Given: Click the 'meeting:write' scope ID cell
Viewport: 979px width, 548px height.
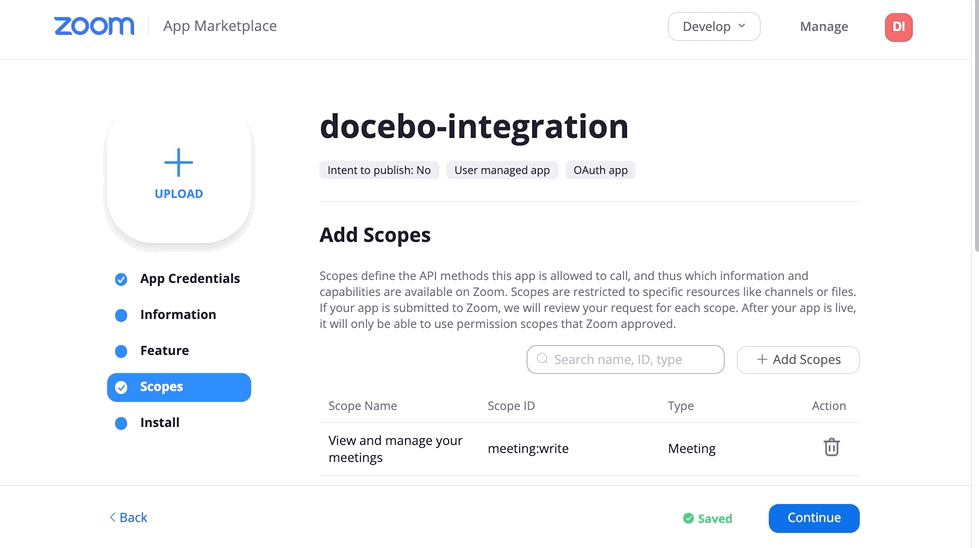Looking at the screenshot, I should coord(528,449).
